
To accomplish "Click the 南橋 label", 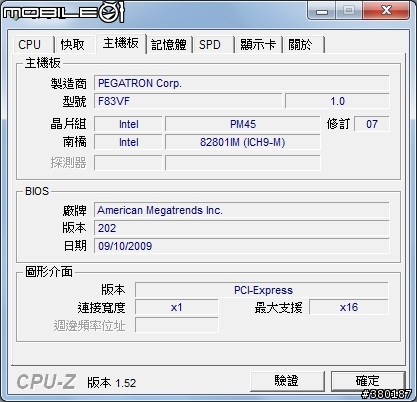I will click(x=75, y=142).
